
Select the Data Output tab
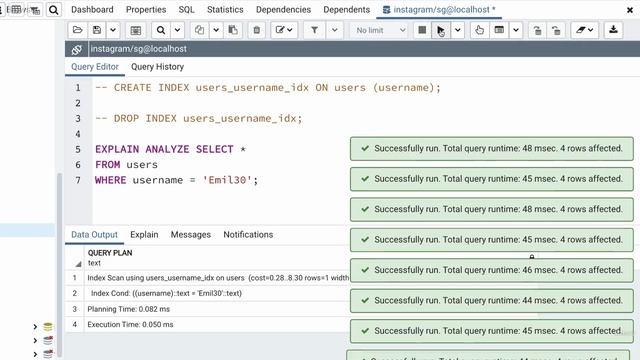tap(94, 235)
